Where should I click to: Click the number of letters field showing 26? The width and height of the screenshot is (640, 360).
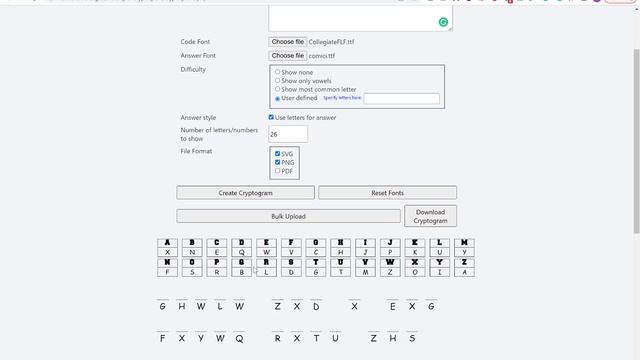tap(288, 134)
